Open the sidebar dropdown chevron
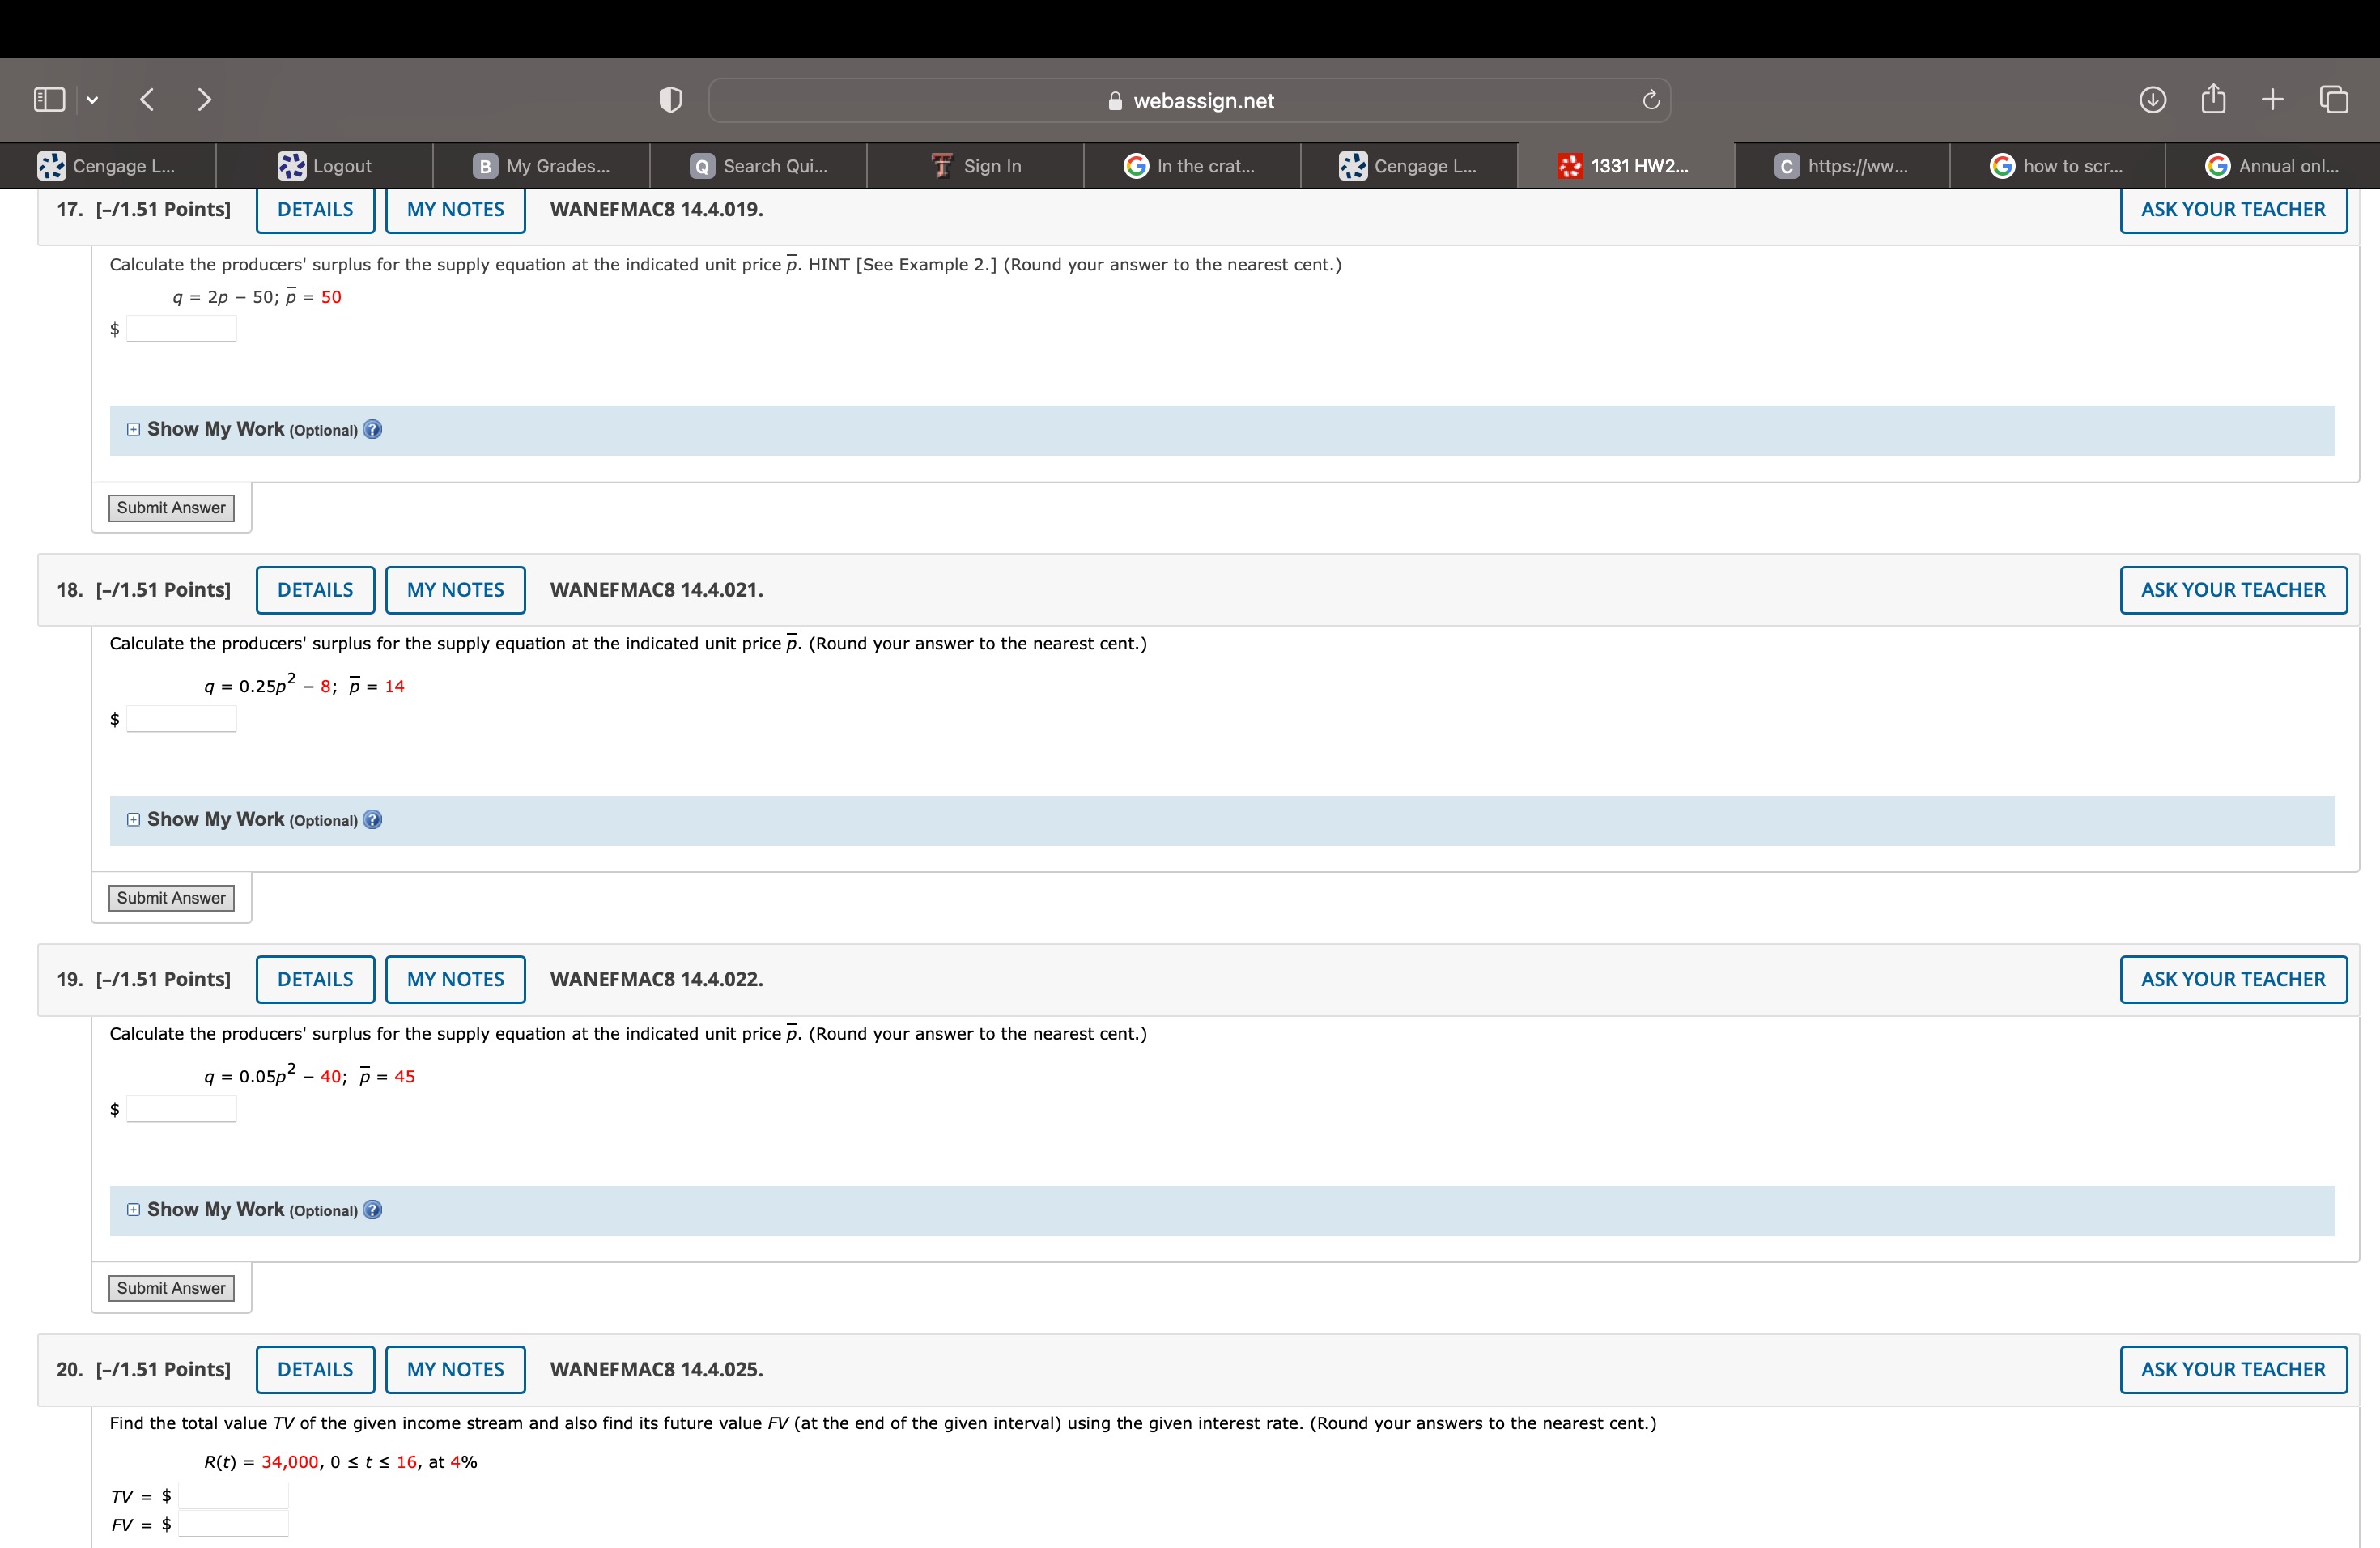 [x=92, y=99]
